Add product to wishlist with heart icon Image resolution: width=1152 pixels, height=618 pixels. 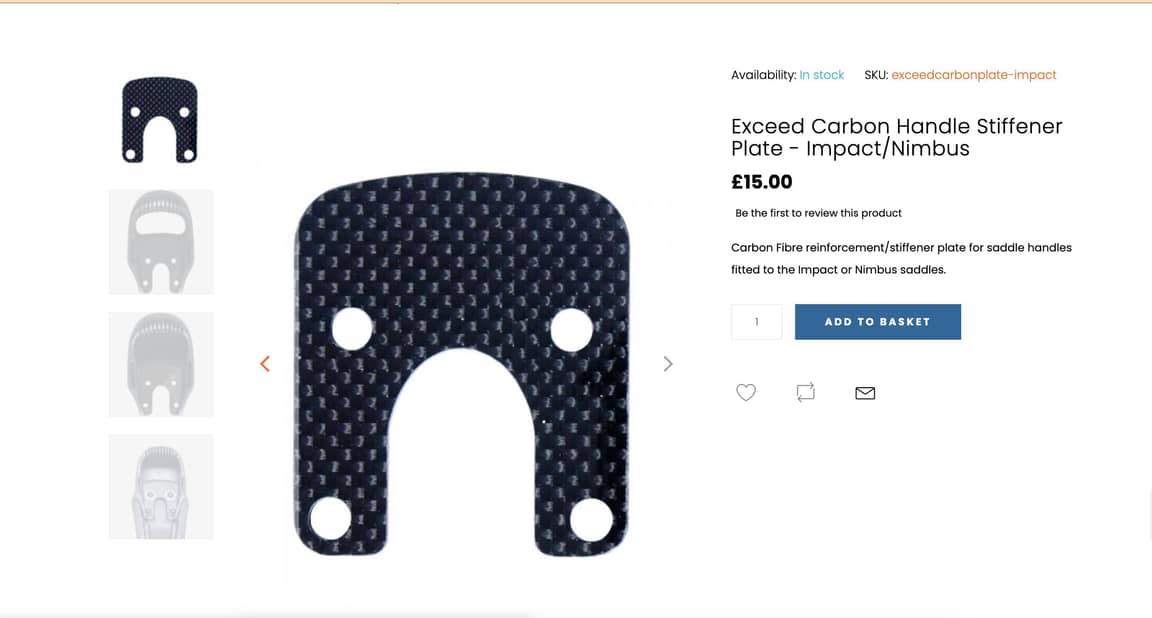pyautogui.click(x=746, y=393)
